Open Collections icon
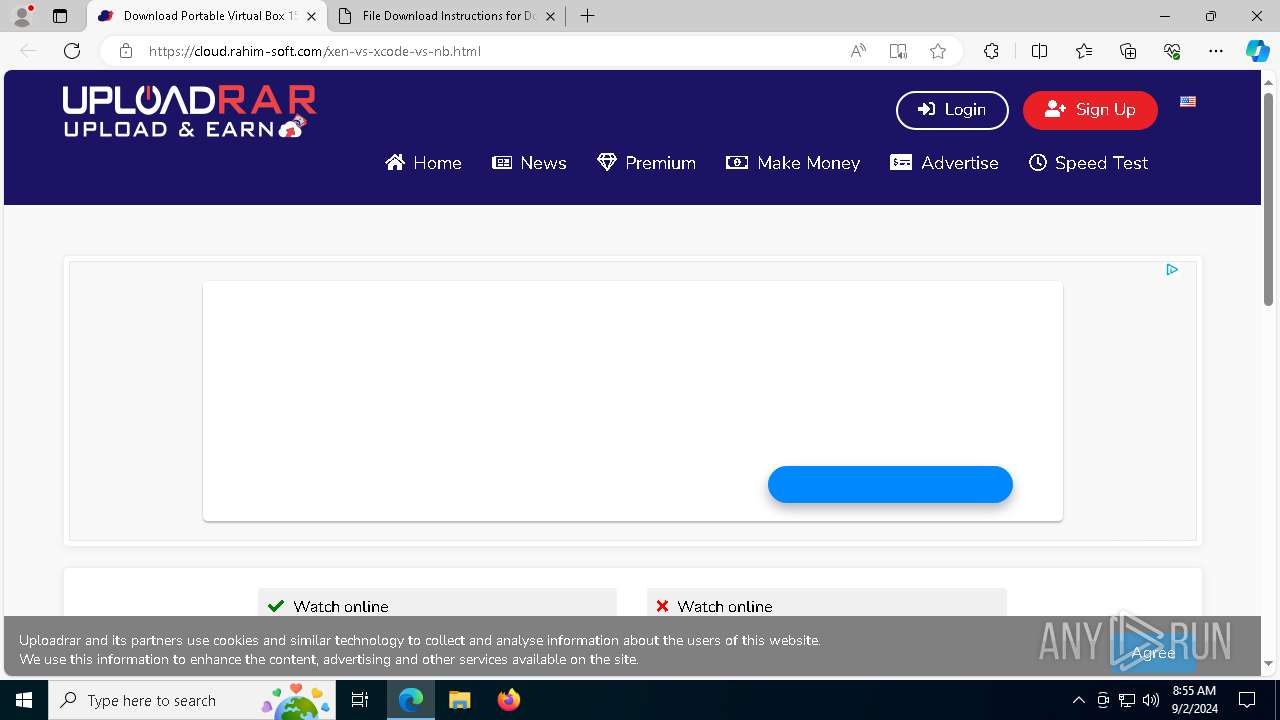The width and height of the screenshot is (1280, 720). pyautogui.click(x=1128, y=51)
